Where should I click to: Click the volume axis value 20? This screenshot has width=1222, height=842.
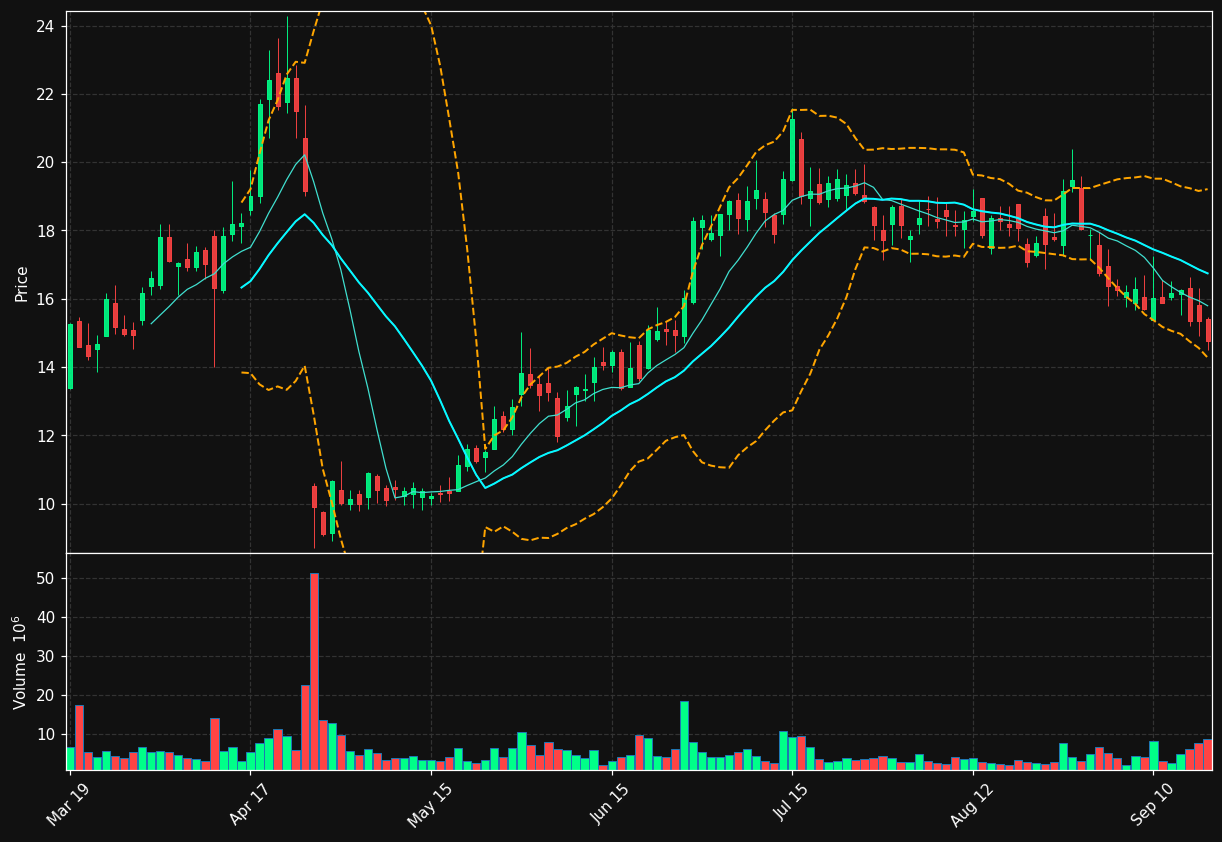(44, 696)
